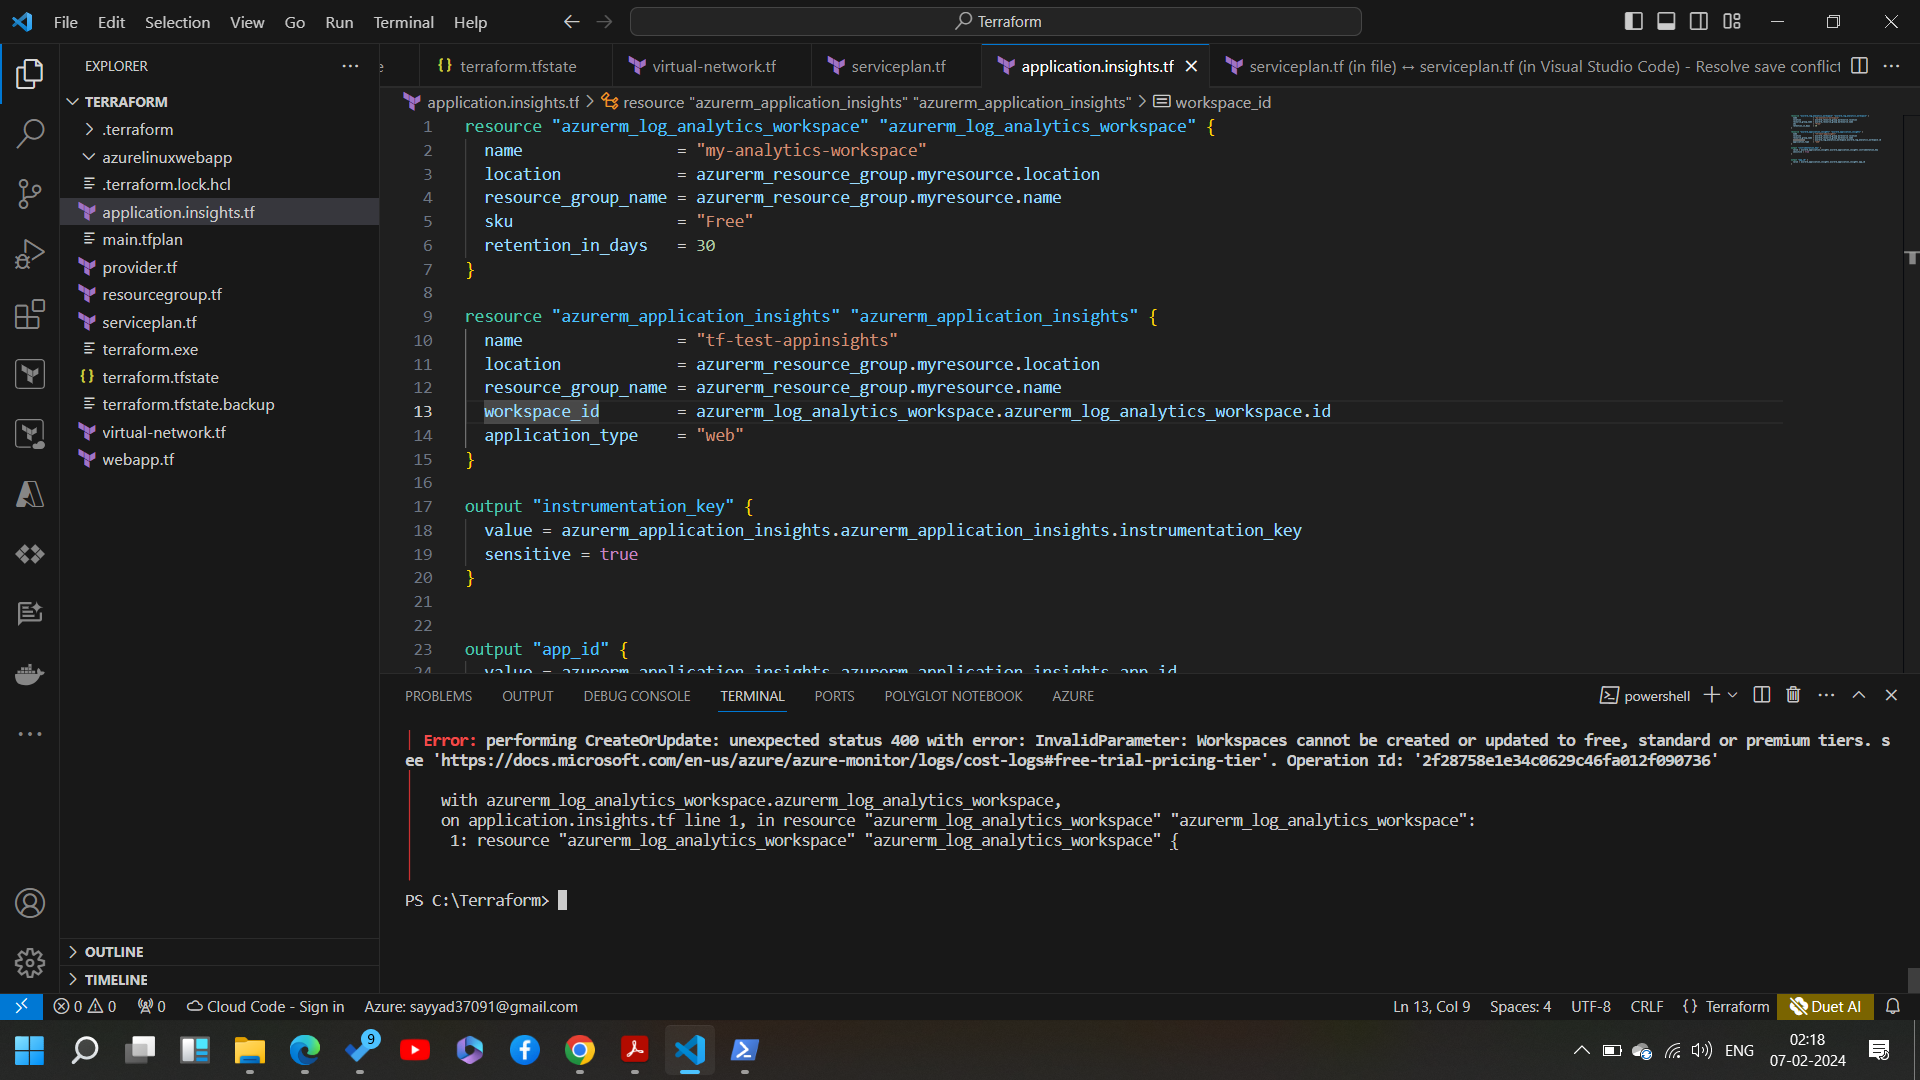Screen dimensions: 1920x1080
Task: Click the errors and warnings counter
Action: pos(85,1006)
